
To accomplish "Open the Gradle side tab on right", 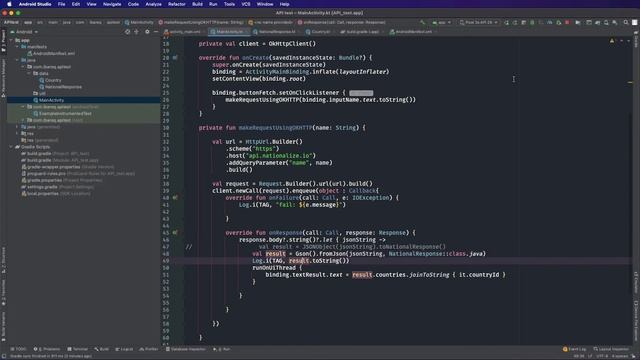I will tap(636, 40).
